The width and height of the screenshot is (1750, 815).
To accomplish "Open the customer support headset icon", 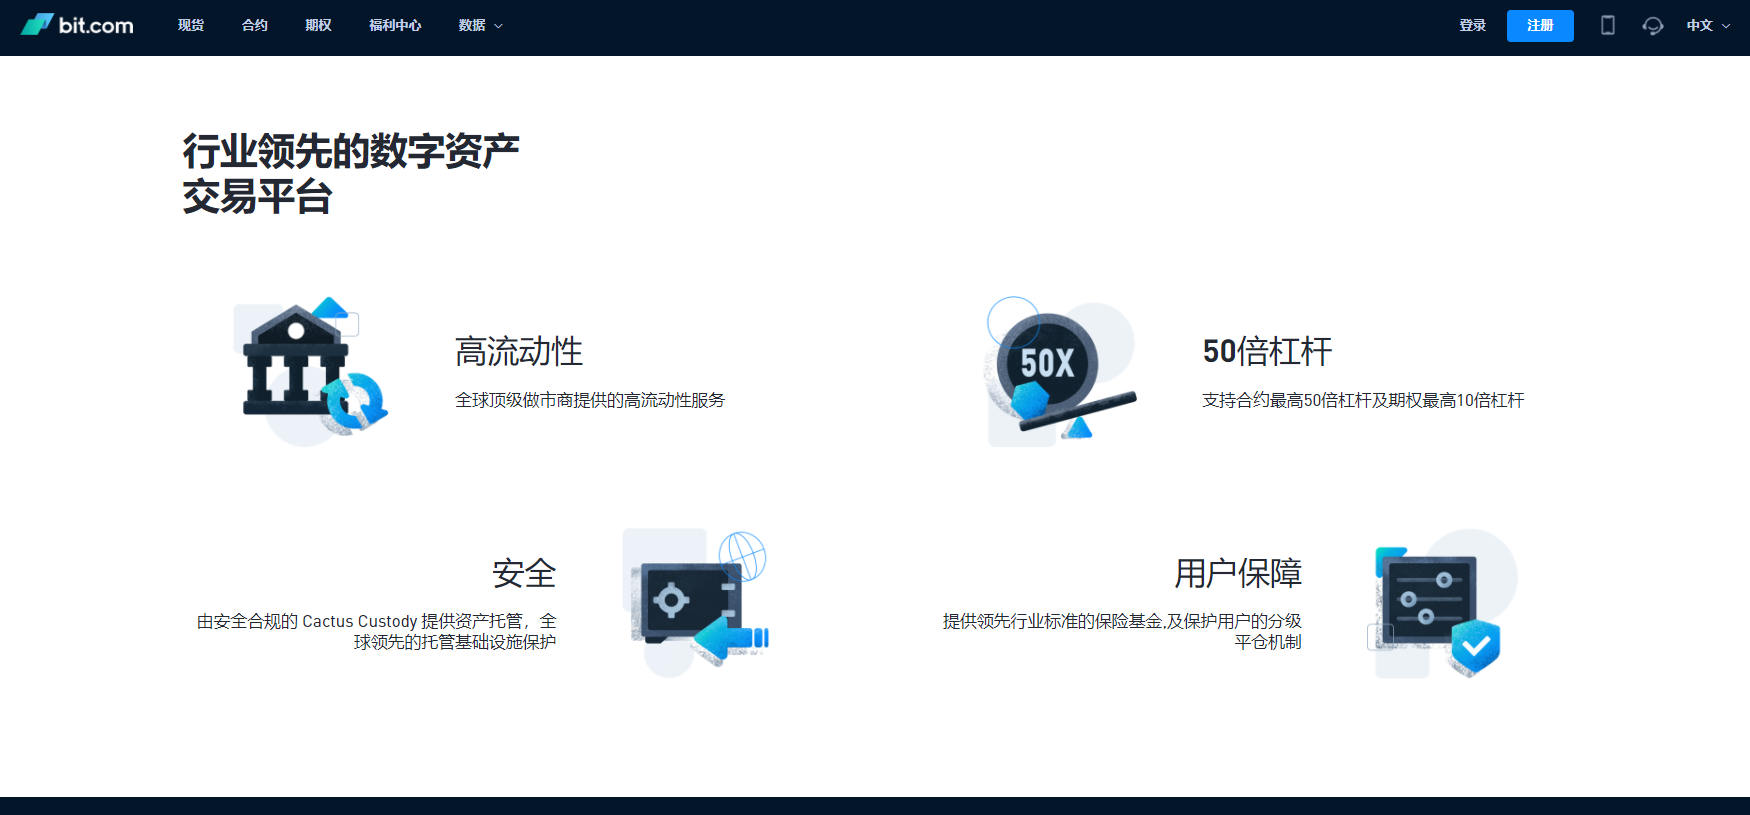I will 1653,26.
